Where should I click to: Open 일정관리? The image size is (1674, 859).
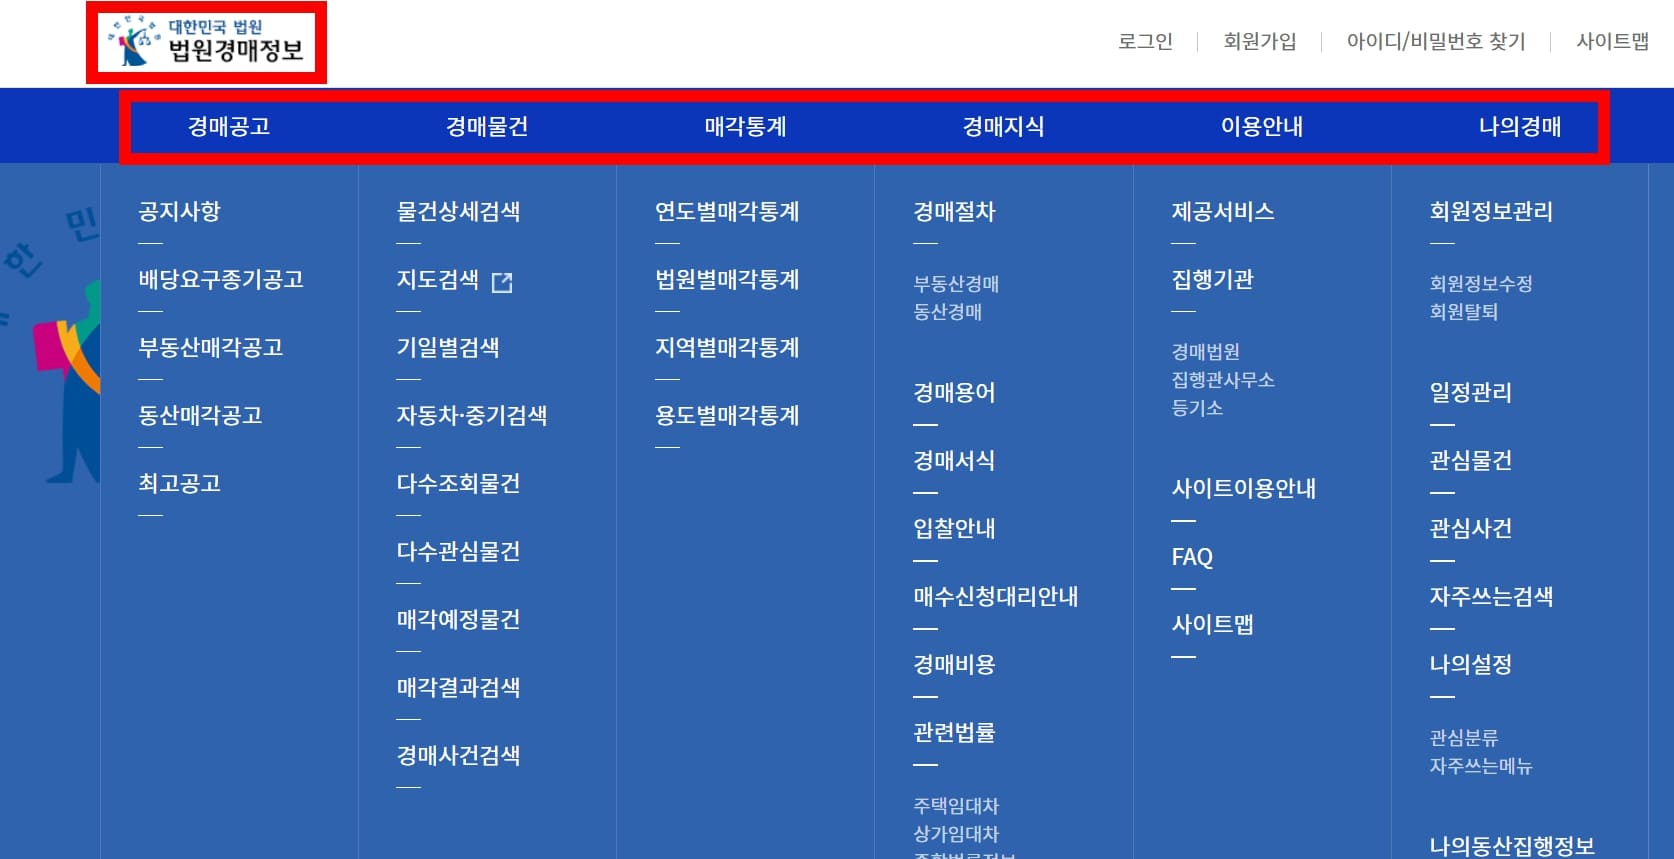click(1470, 392)
